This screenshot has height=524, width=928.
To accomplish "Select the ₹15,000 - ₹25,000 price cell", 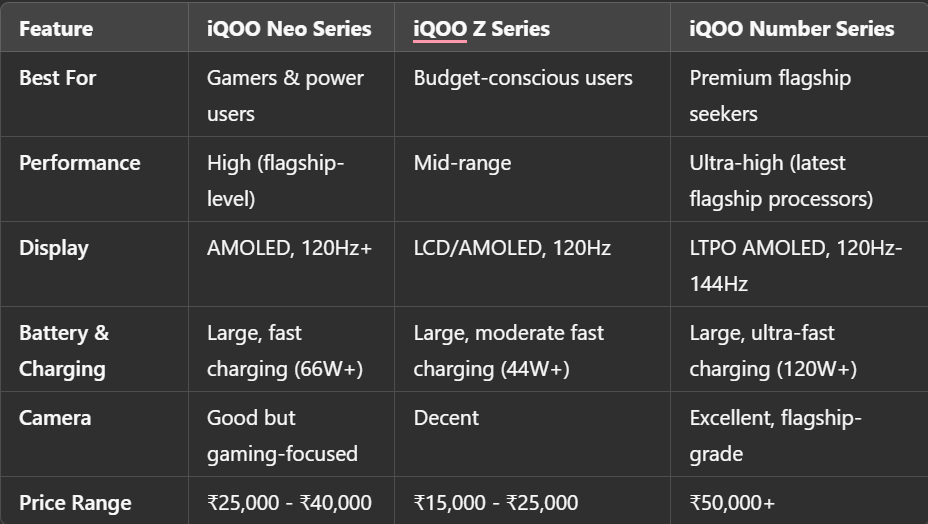I will [x=496, y=502].
